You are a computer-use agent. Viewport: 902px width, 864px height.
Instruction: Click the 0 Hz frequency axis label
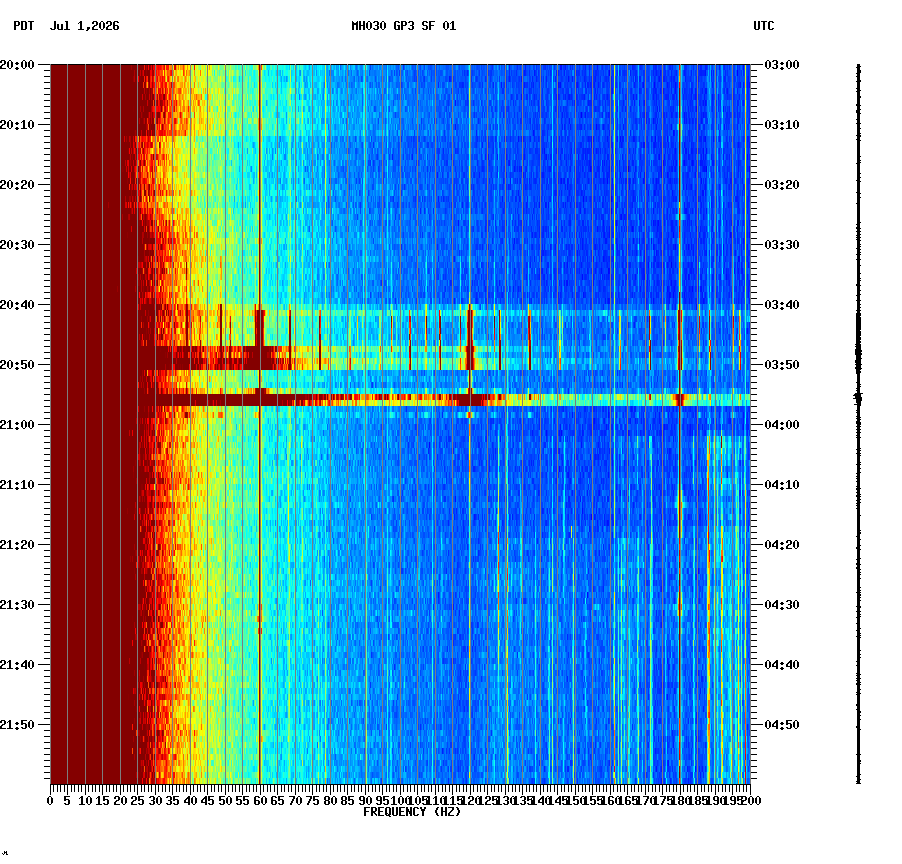click(x=51, y=801)
